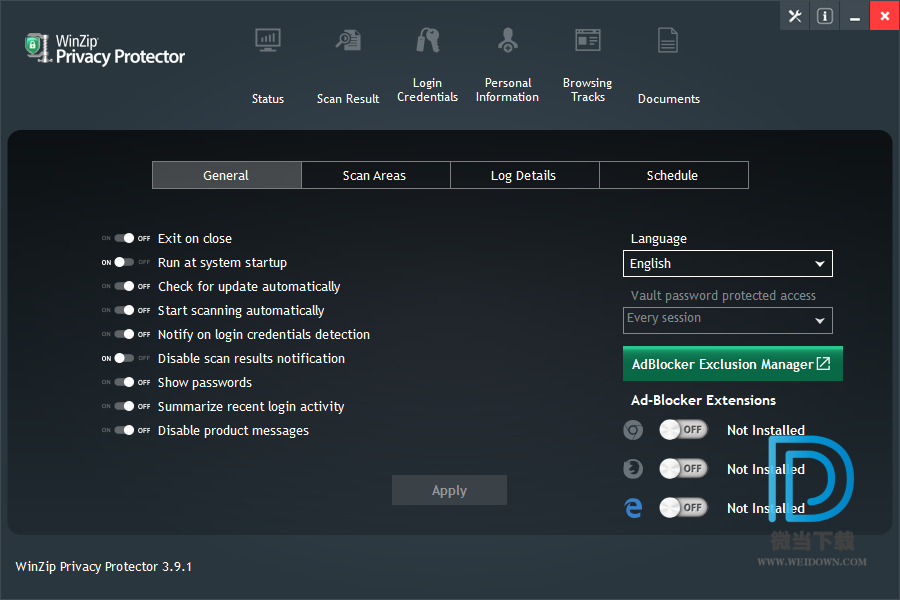Toggle Disable scan results notification
This screenshot has width=900, height=600.
tap(125, 358)
